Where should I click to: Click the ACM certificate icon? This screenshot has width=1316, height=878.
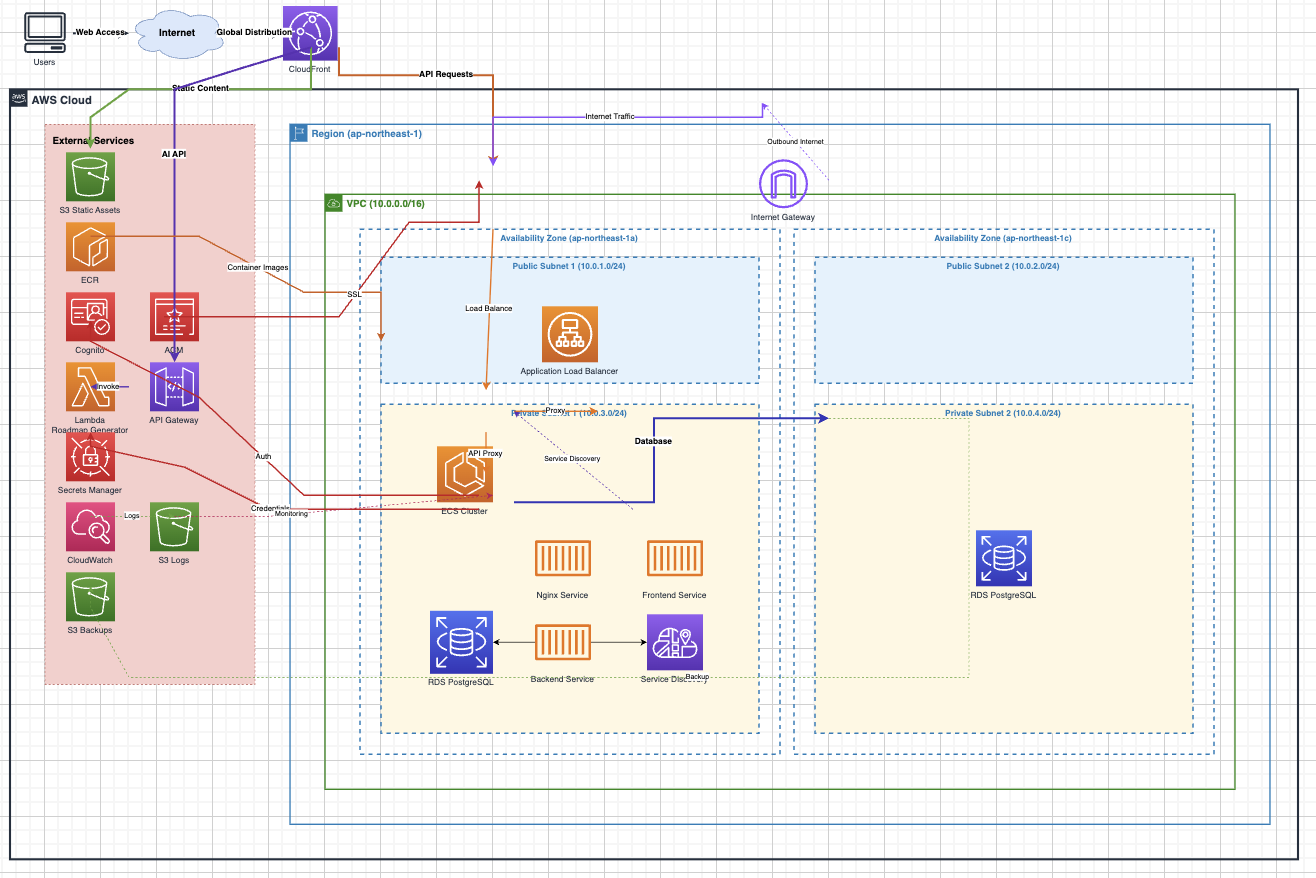pos(174,317)
